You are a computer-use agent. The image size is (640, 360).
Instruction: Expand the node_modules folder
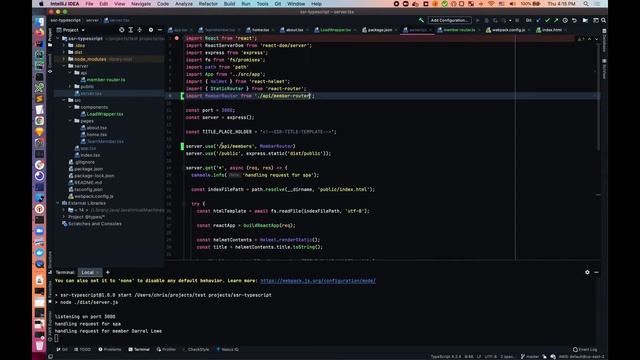[x=64, y=59]
